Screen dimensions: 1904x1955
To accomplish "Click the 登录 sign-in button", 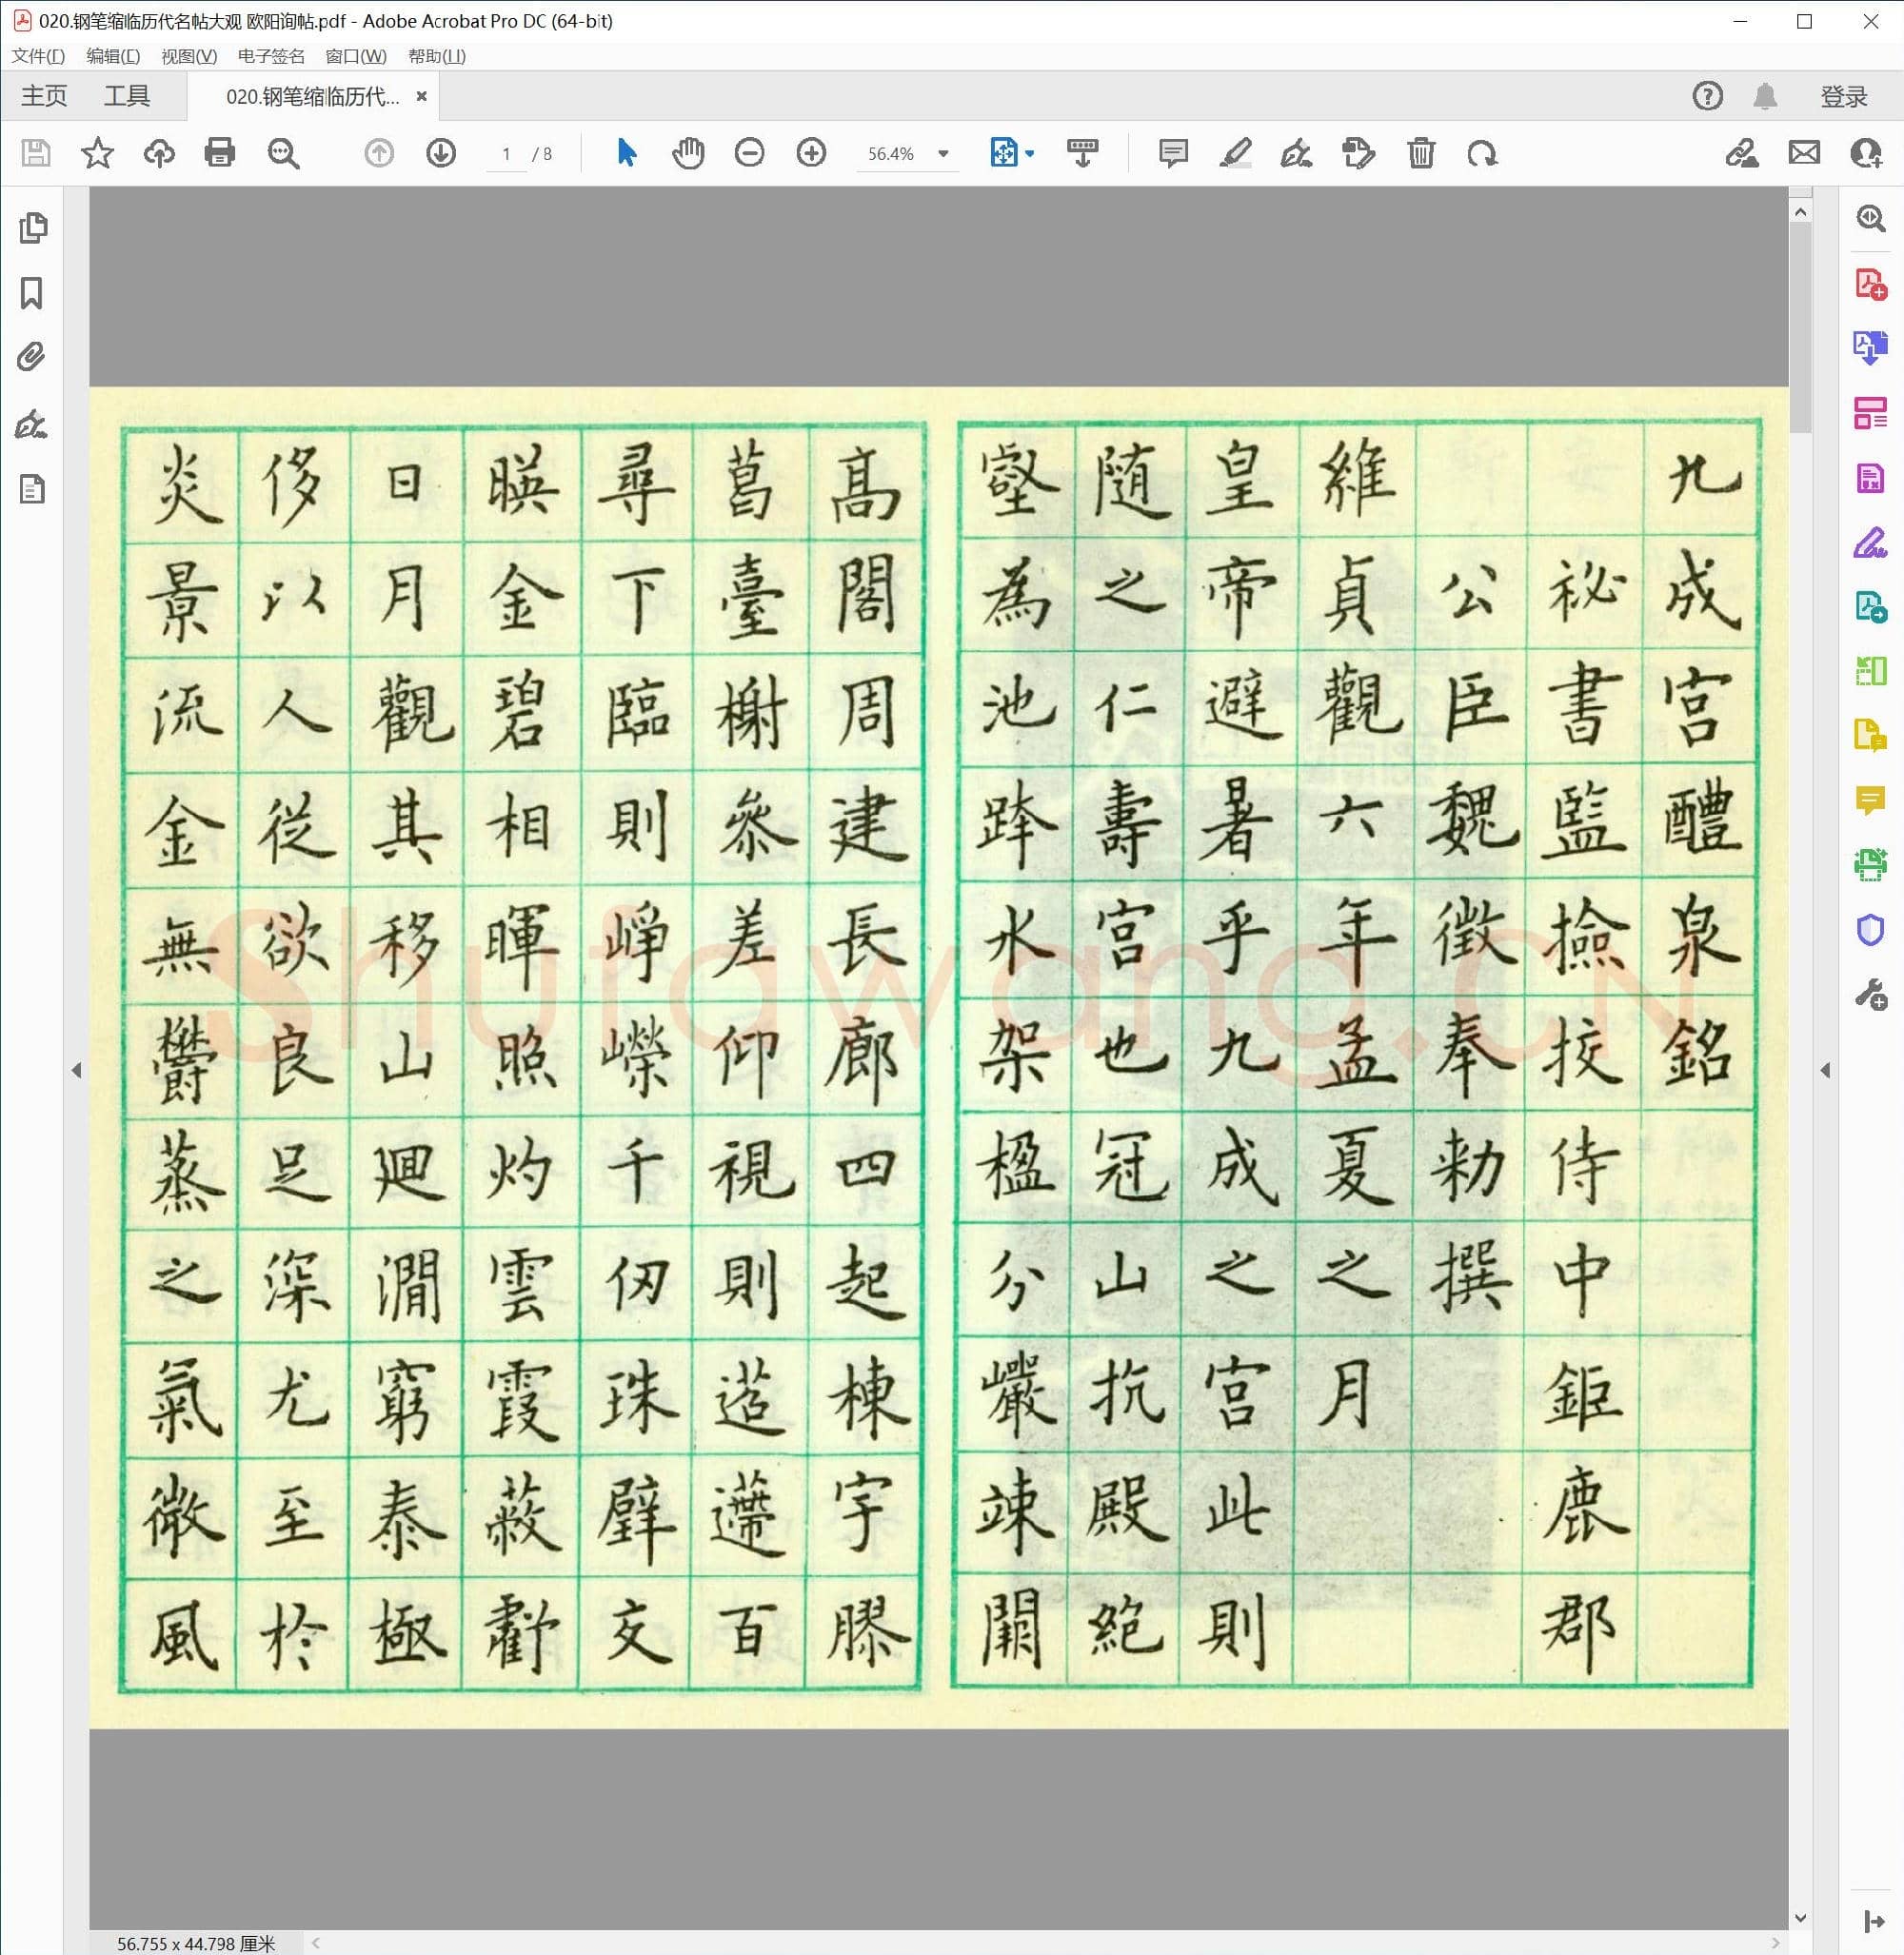I will click(1845, 95).
